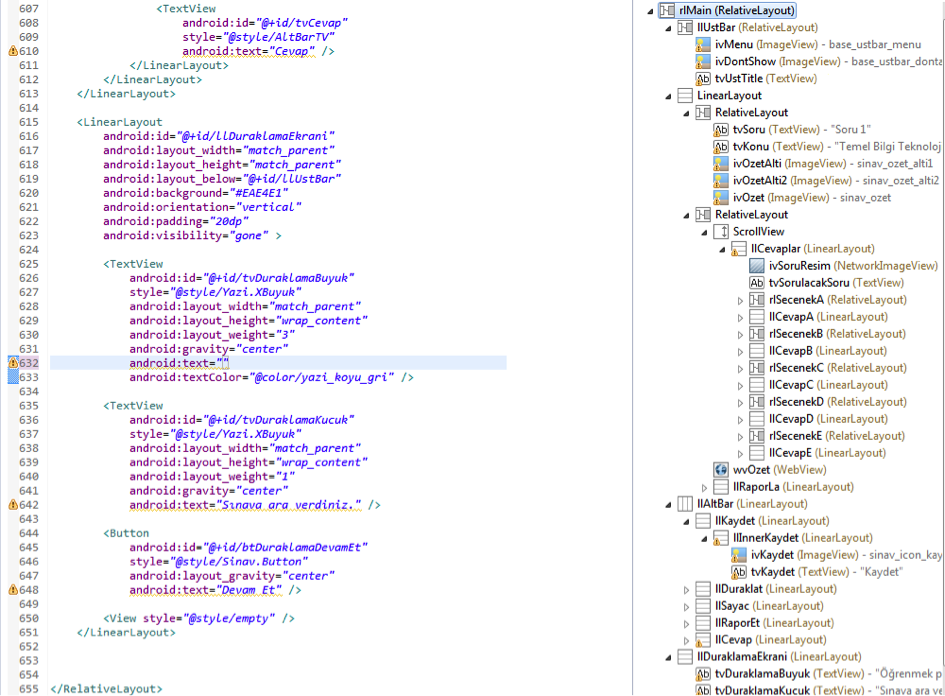The height and width of the screenshot is (696, 945).
Task: Click the tvUstTitle TextView icon
Action: pos(703,78)
